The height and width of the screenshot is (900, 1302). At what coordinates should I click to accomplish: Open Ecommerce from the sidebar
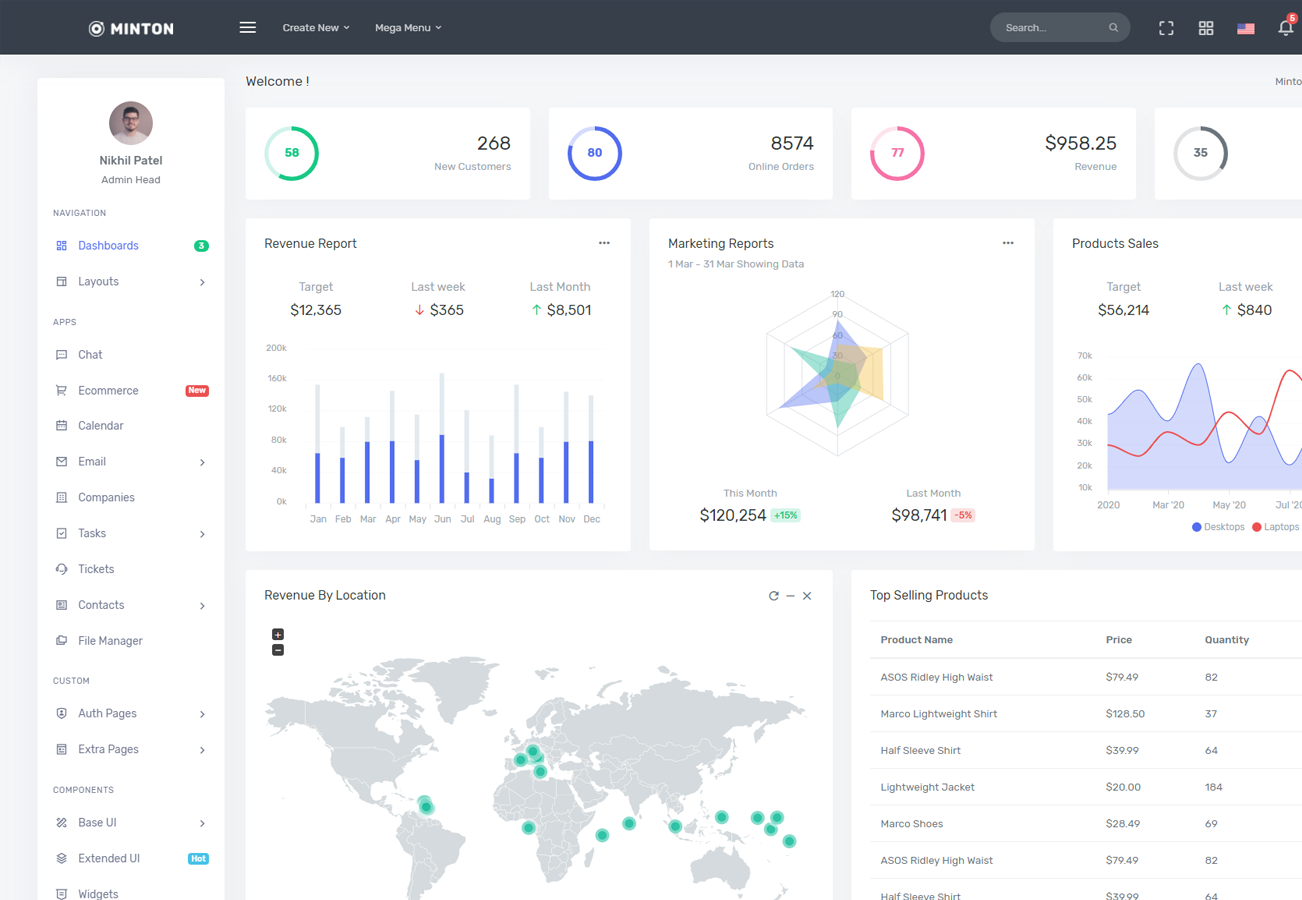[x=108, y=391]
